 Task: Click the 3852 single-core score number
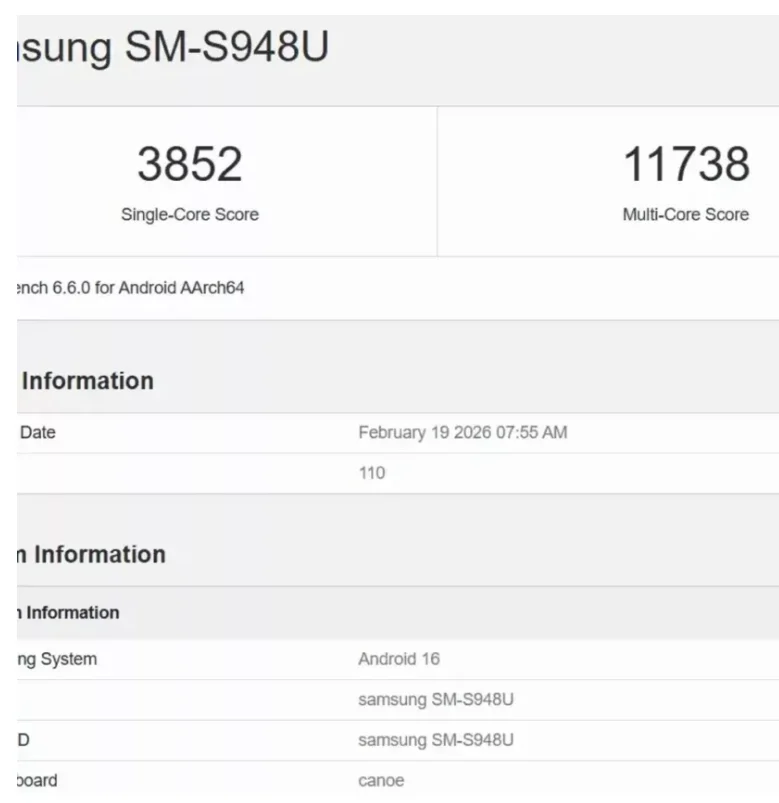[x=190, y=164]
